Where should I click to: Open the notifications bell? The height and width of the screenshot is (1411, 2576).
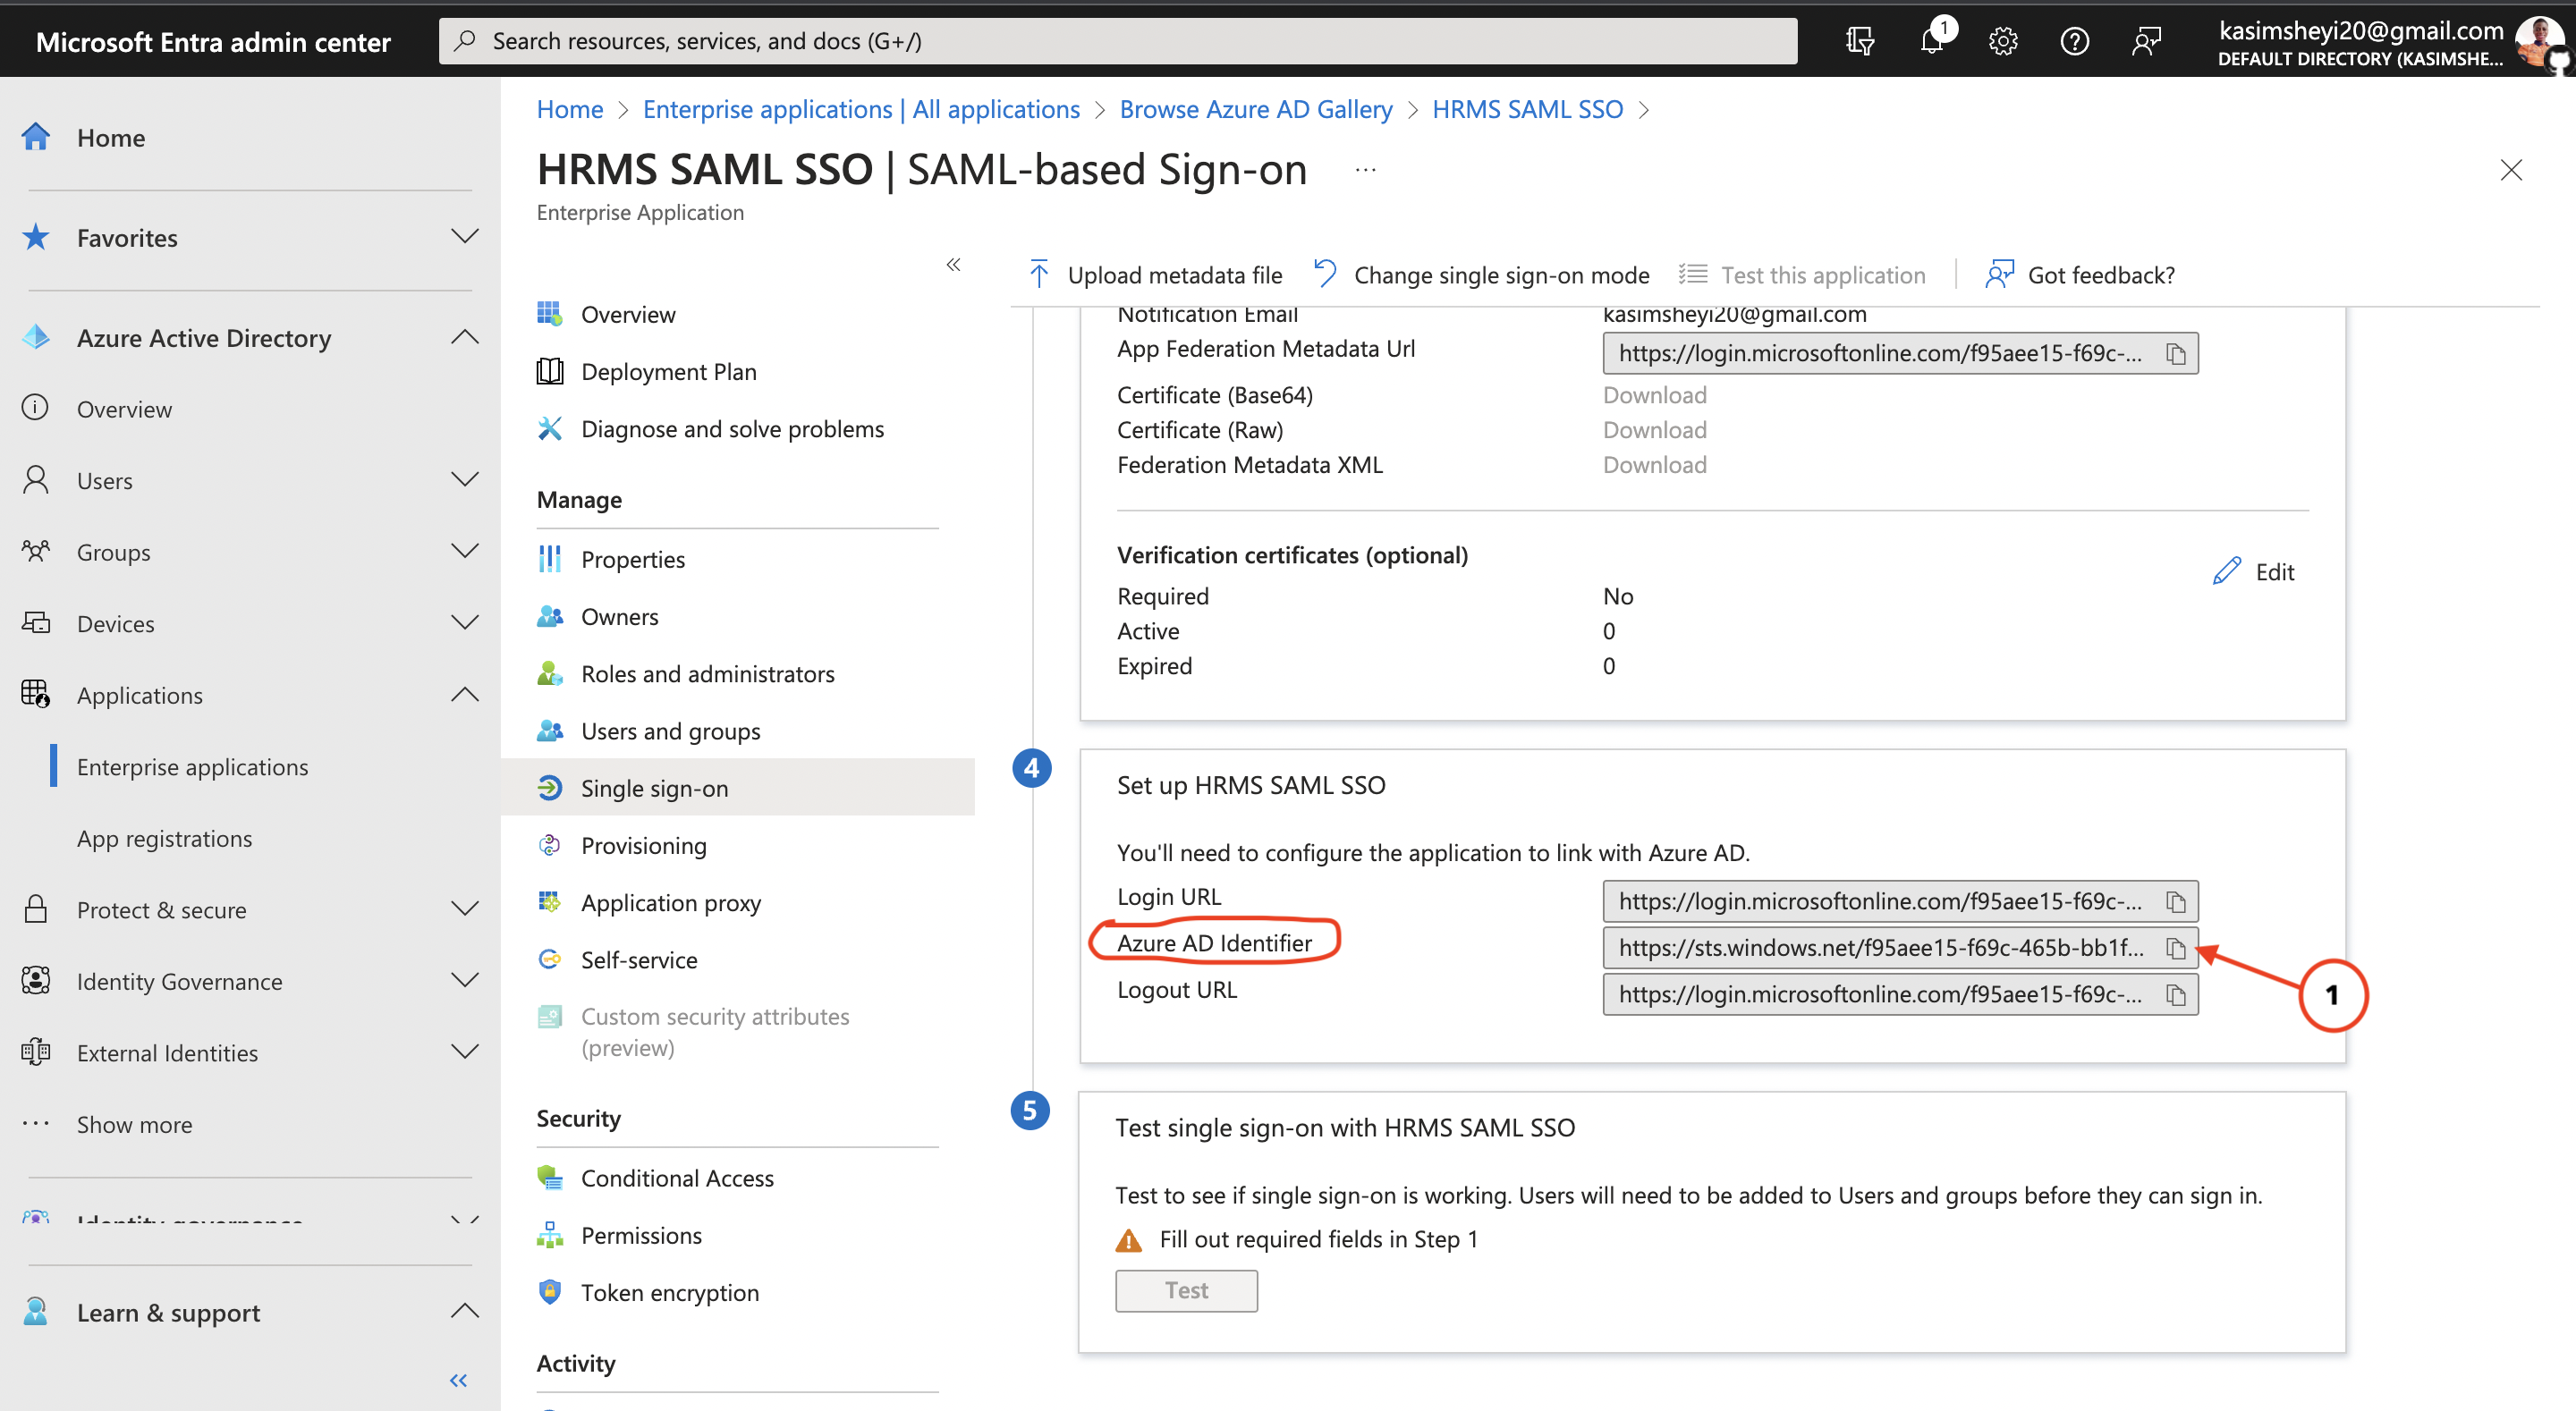1931,41
